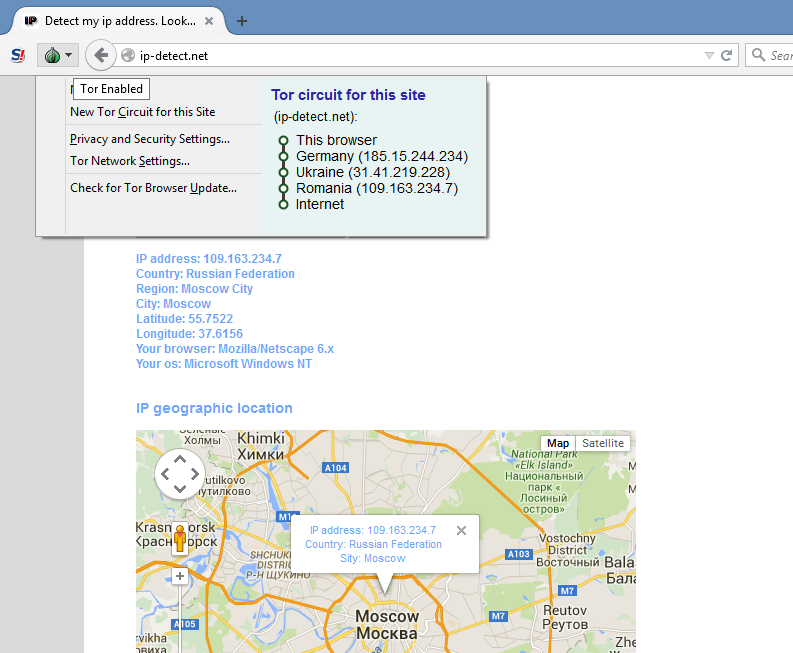This screenshot has height=653, width=793.
Task: Click the Romania relay entry
Action: [377, 188]
